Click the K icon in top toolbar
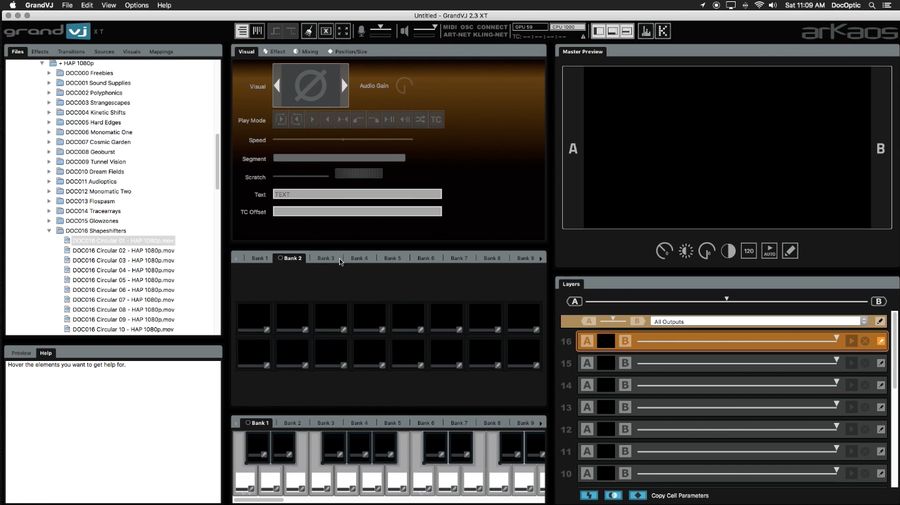Screen dimensions: 900x505 [x=663, y=31]
